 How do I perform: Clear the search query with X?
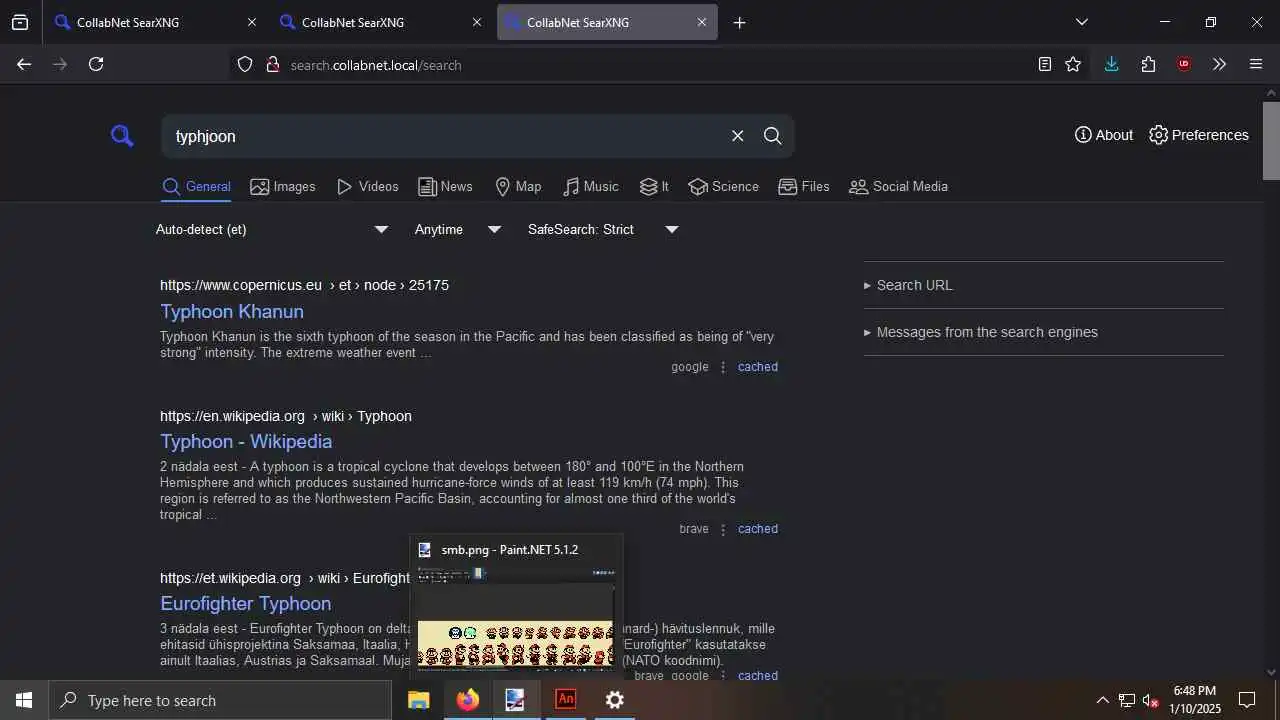click(737, 136)
